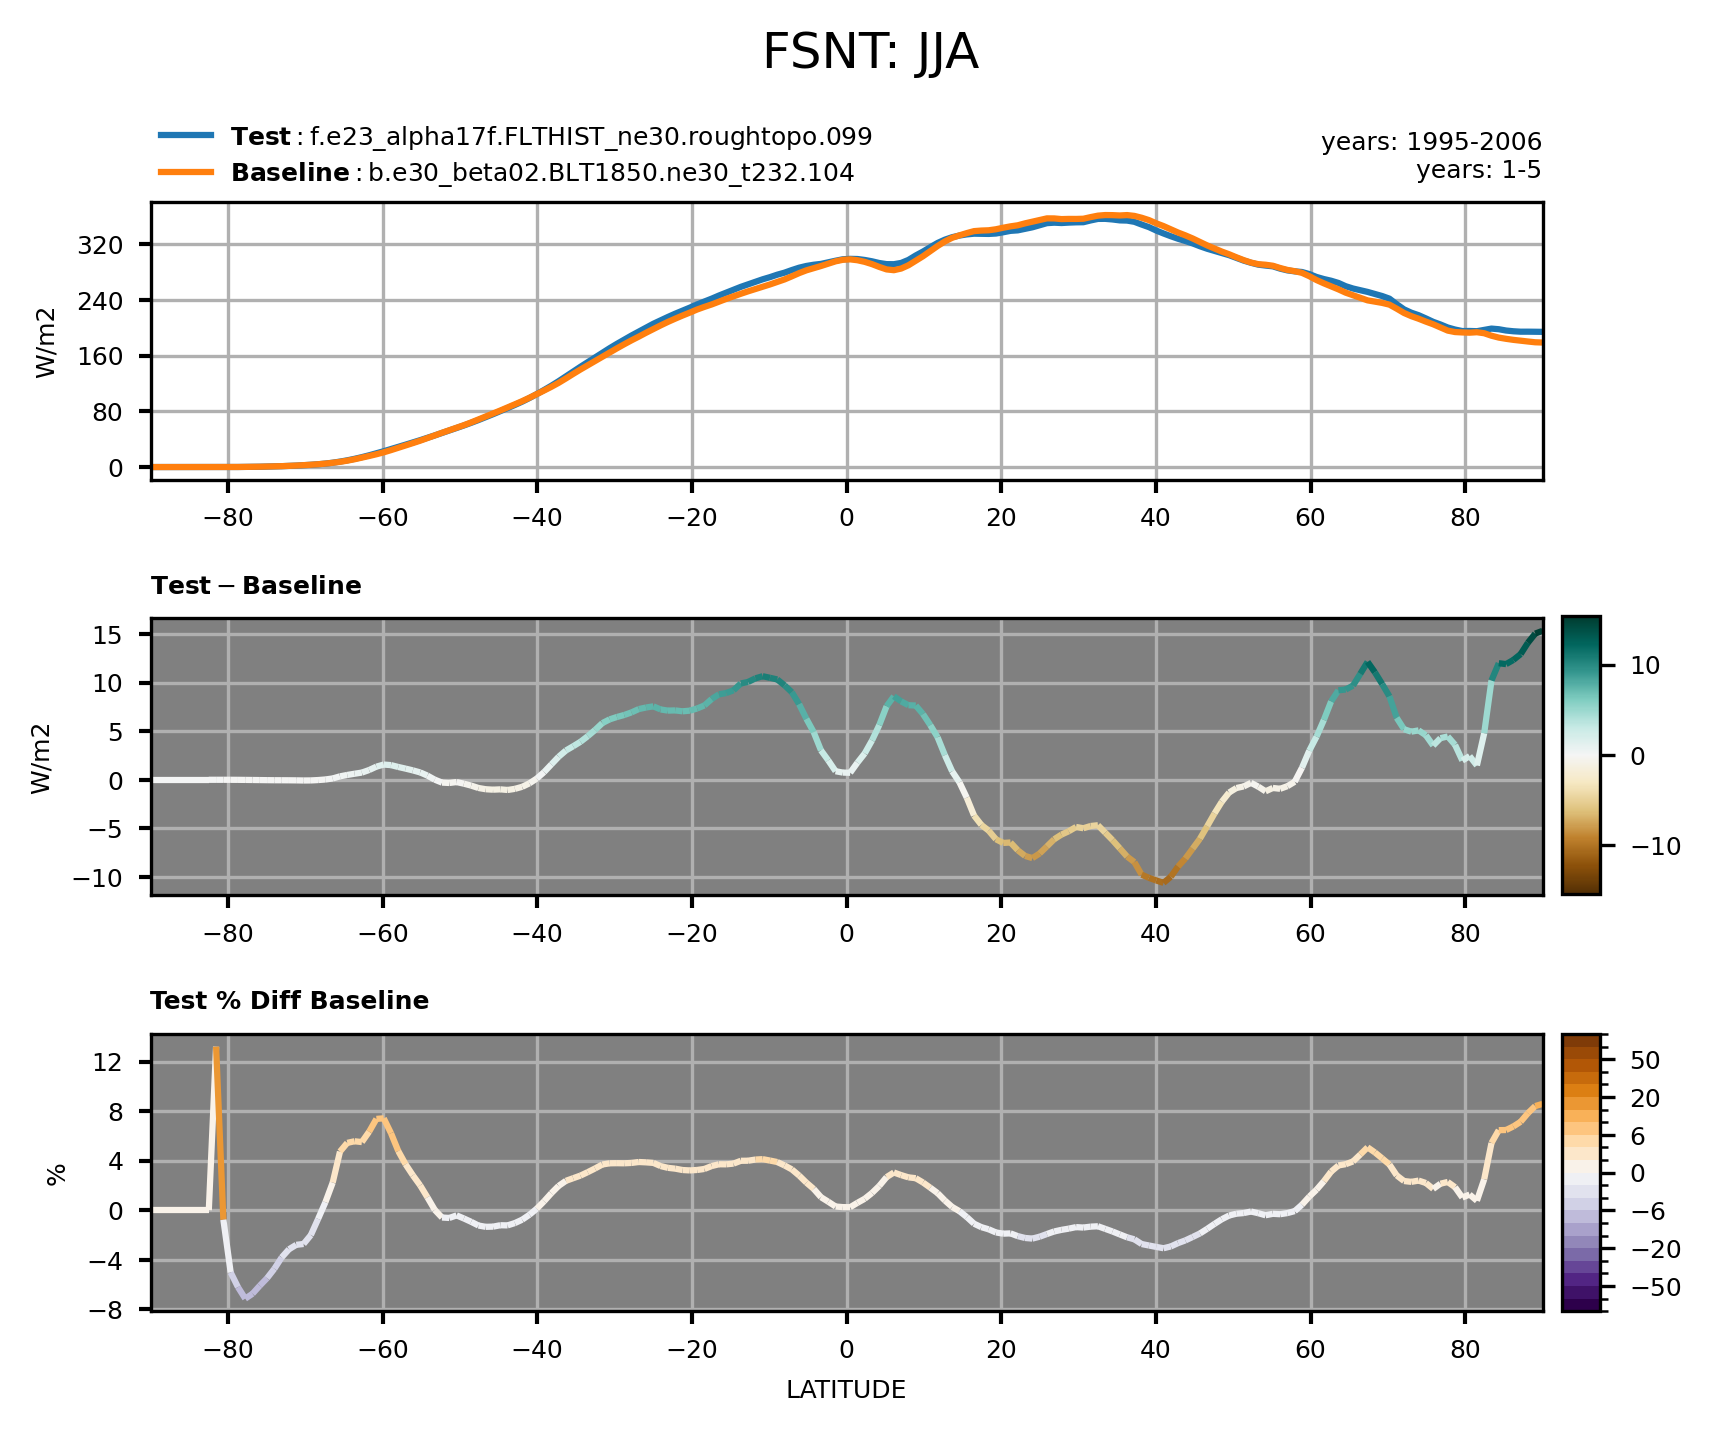1712x1433 pixels.
Task: Click the W/m2 y-axis label of top plot
Action: click(x=45, y=341)
